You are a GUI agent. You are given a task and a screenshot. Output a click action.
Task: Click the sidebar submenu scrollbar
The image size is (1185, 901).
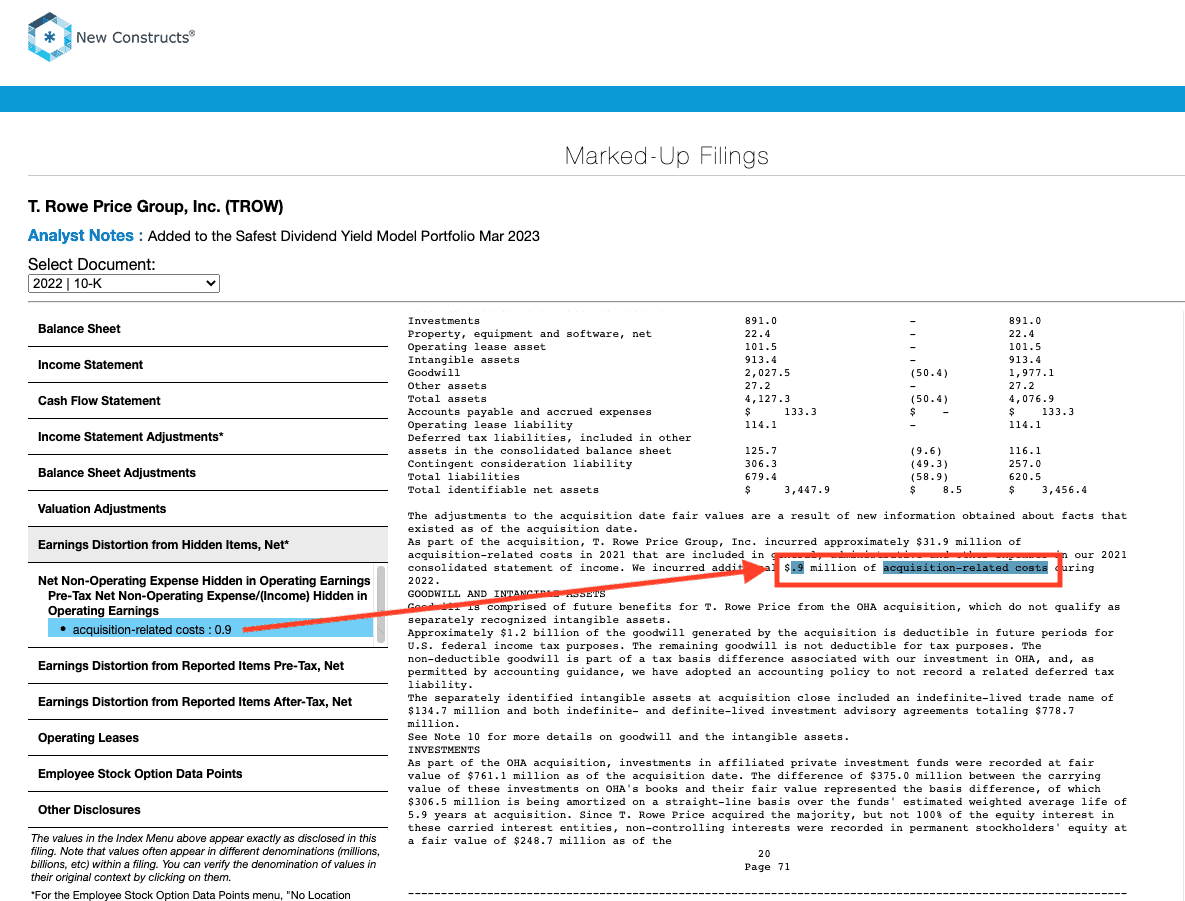pos(382,605)
